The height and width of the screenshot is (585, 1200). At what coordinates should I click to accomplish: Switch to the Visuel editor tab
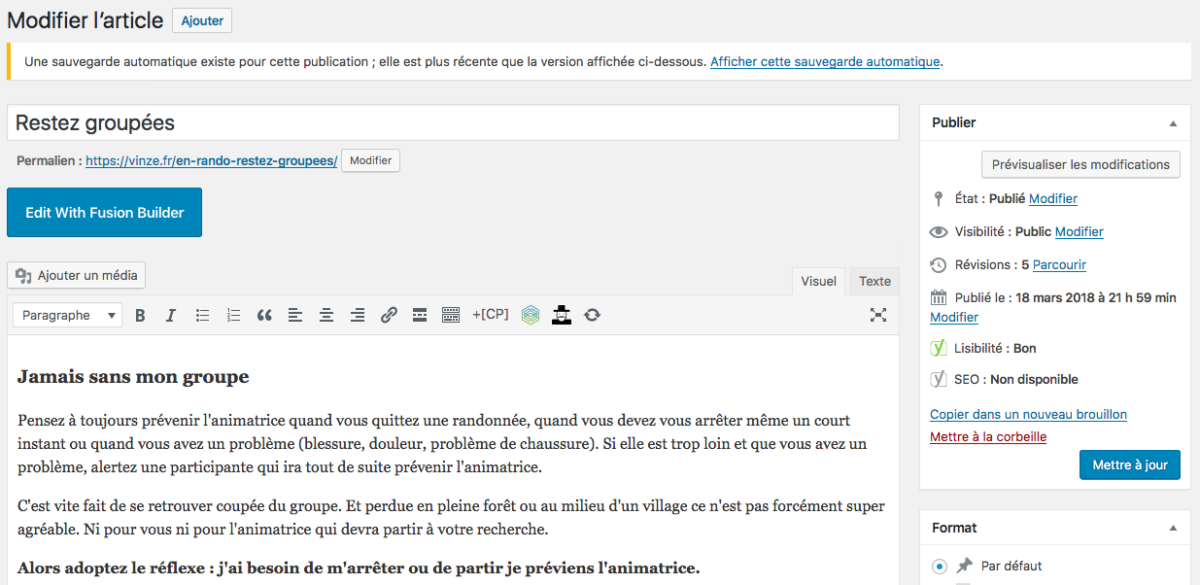(818, 281)
